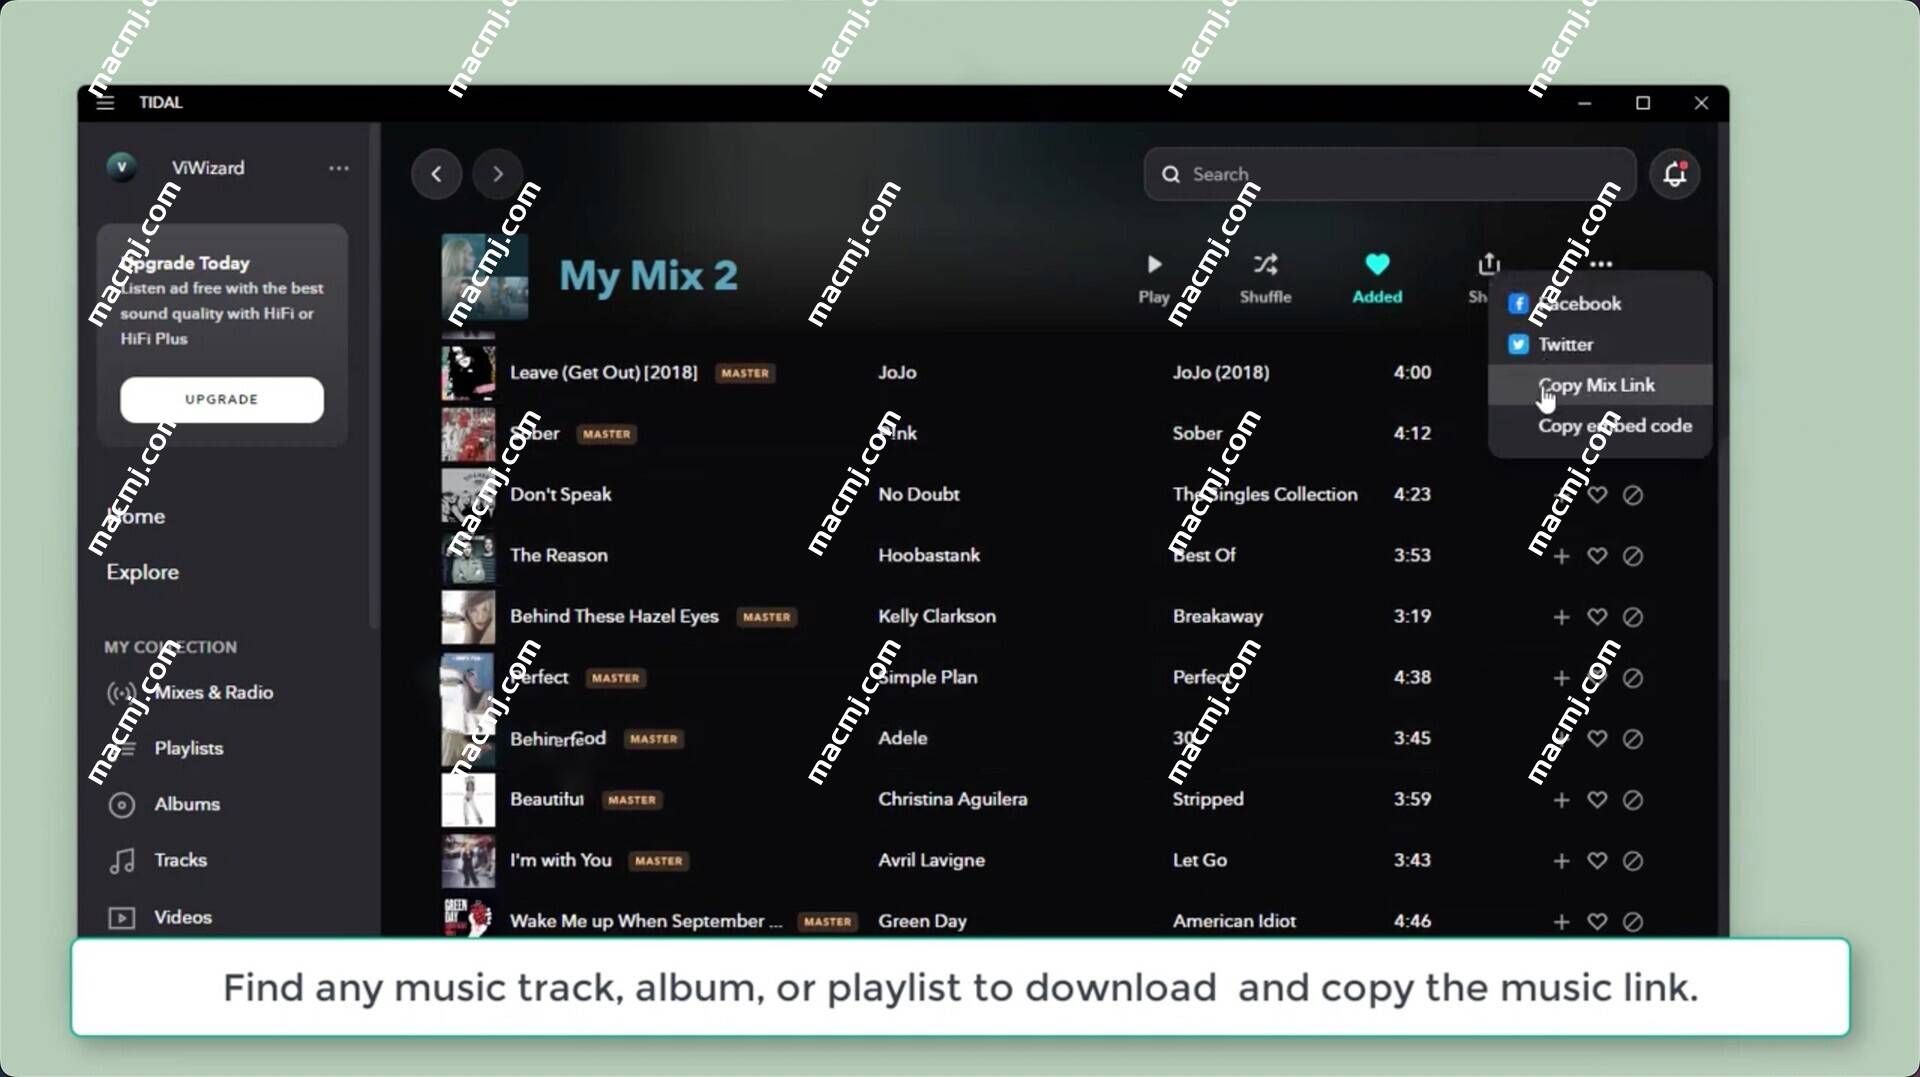Screen dimensions: 1920x1077
Task: Add Wake Me up When September to playlist
Action: point(1561,922)
